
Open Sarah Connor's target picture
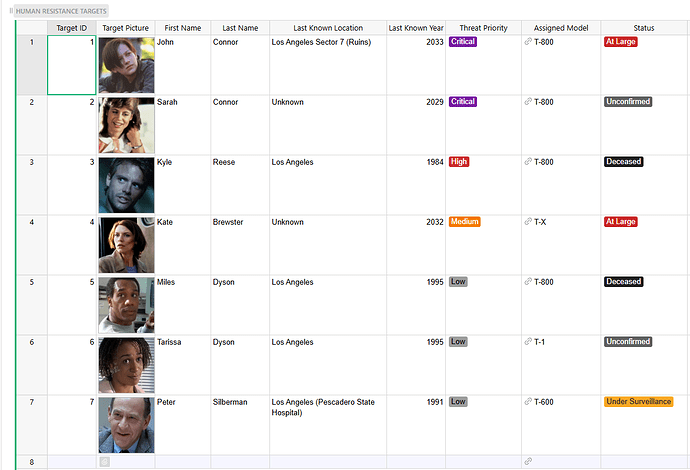point(126,125)
